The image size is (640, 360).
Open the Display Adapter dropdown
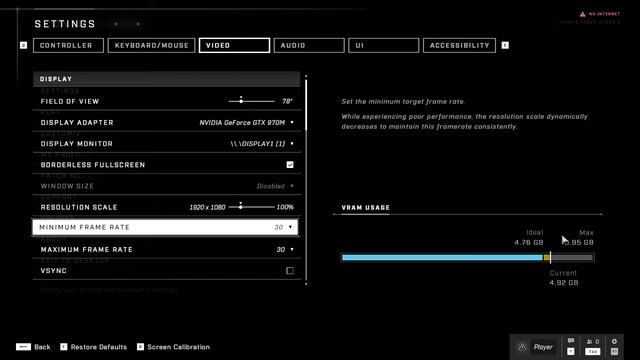tap(246, 122)
